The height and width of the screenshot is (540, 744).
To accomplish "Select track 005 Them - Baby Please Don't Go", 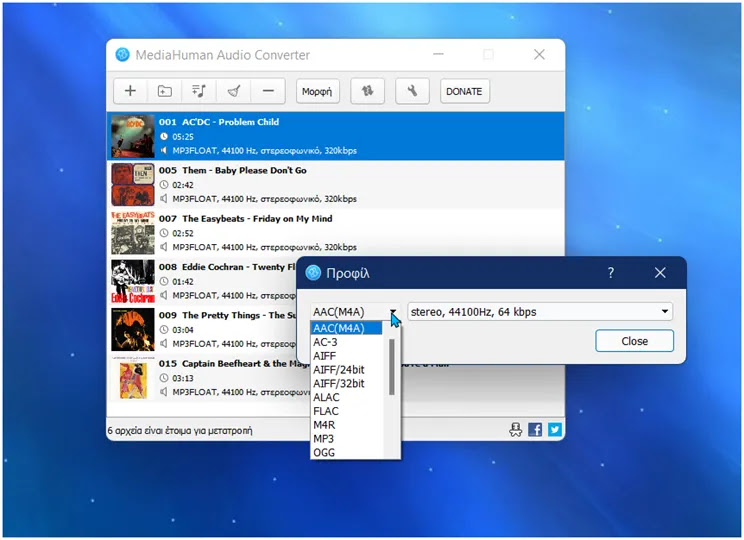I will (335, 185).
